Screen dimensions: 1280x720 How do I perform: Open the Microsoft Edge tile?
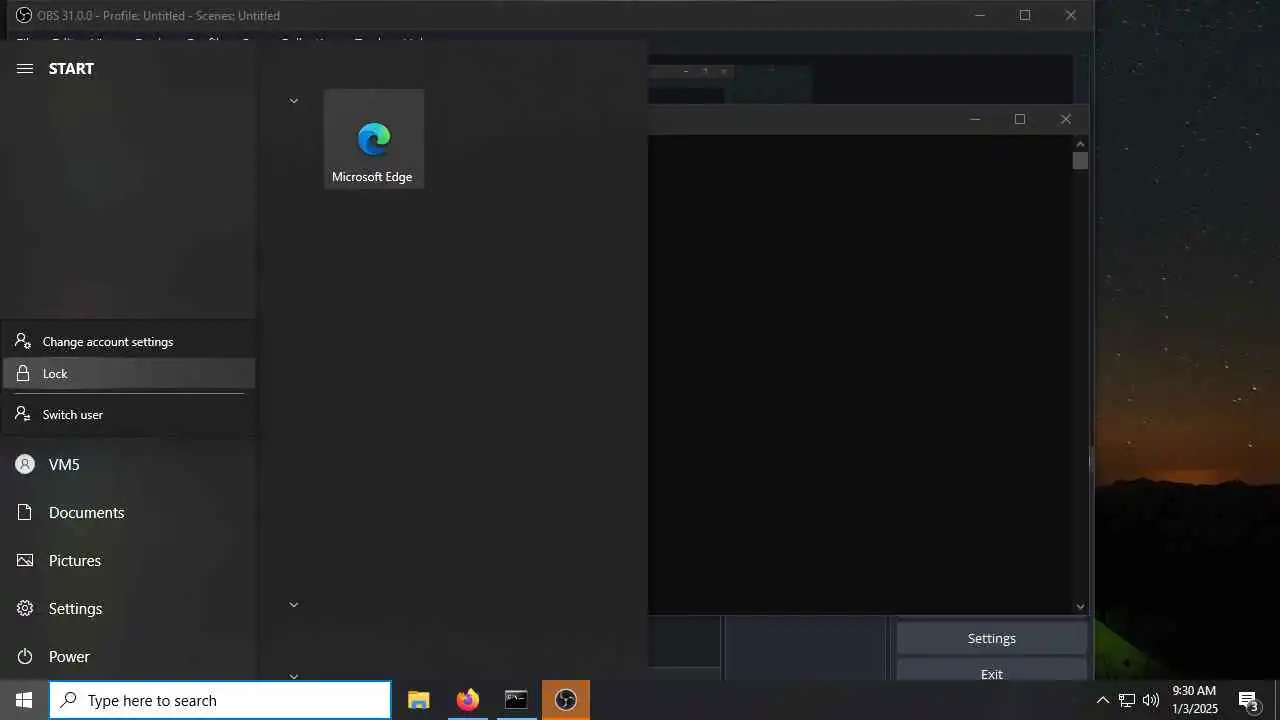tap(374, 138)
